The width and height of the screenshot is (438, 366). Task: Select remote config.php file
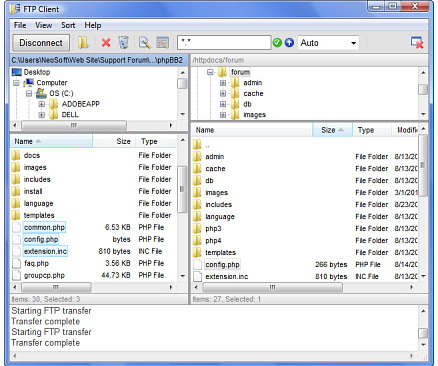pos(222,265)
